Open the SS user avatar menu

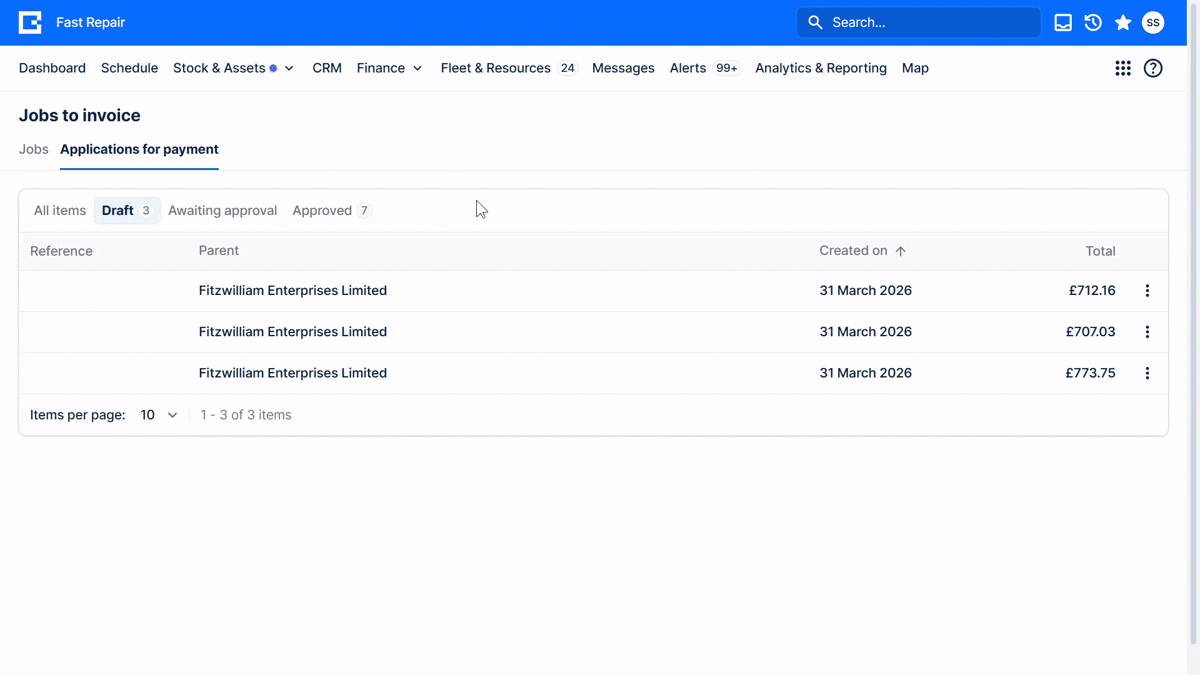1153,22
